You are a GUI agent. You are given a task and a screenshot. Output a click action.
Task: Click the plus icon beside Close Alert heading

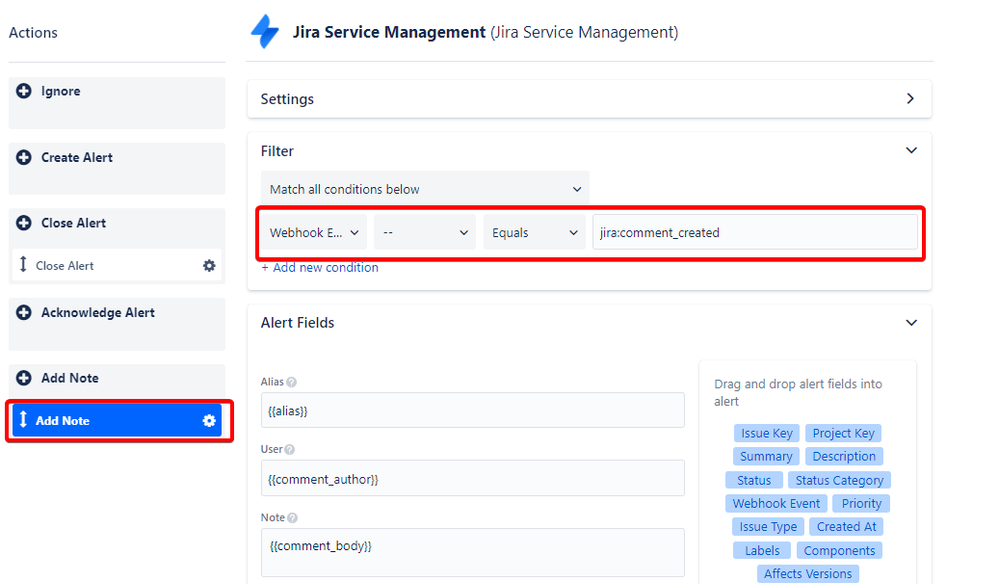click(x=24, y=223)
